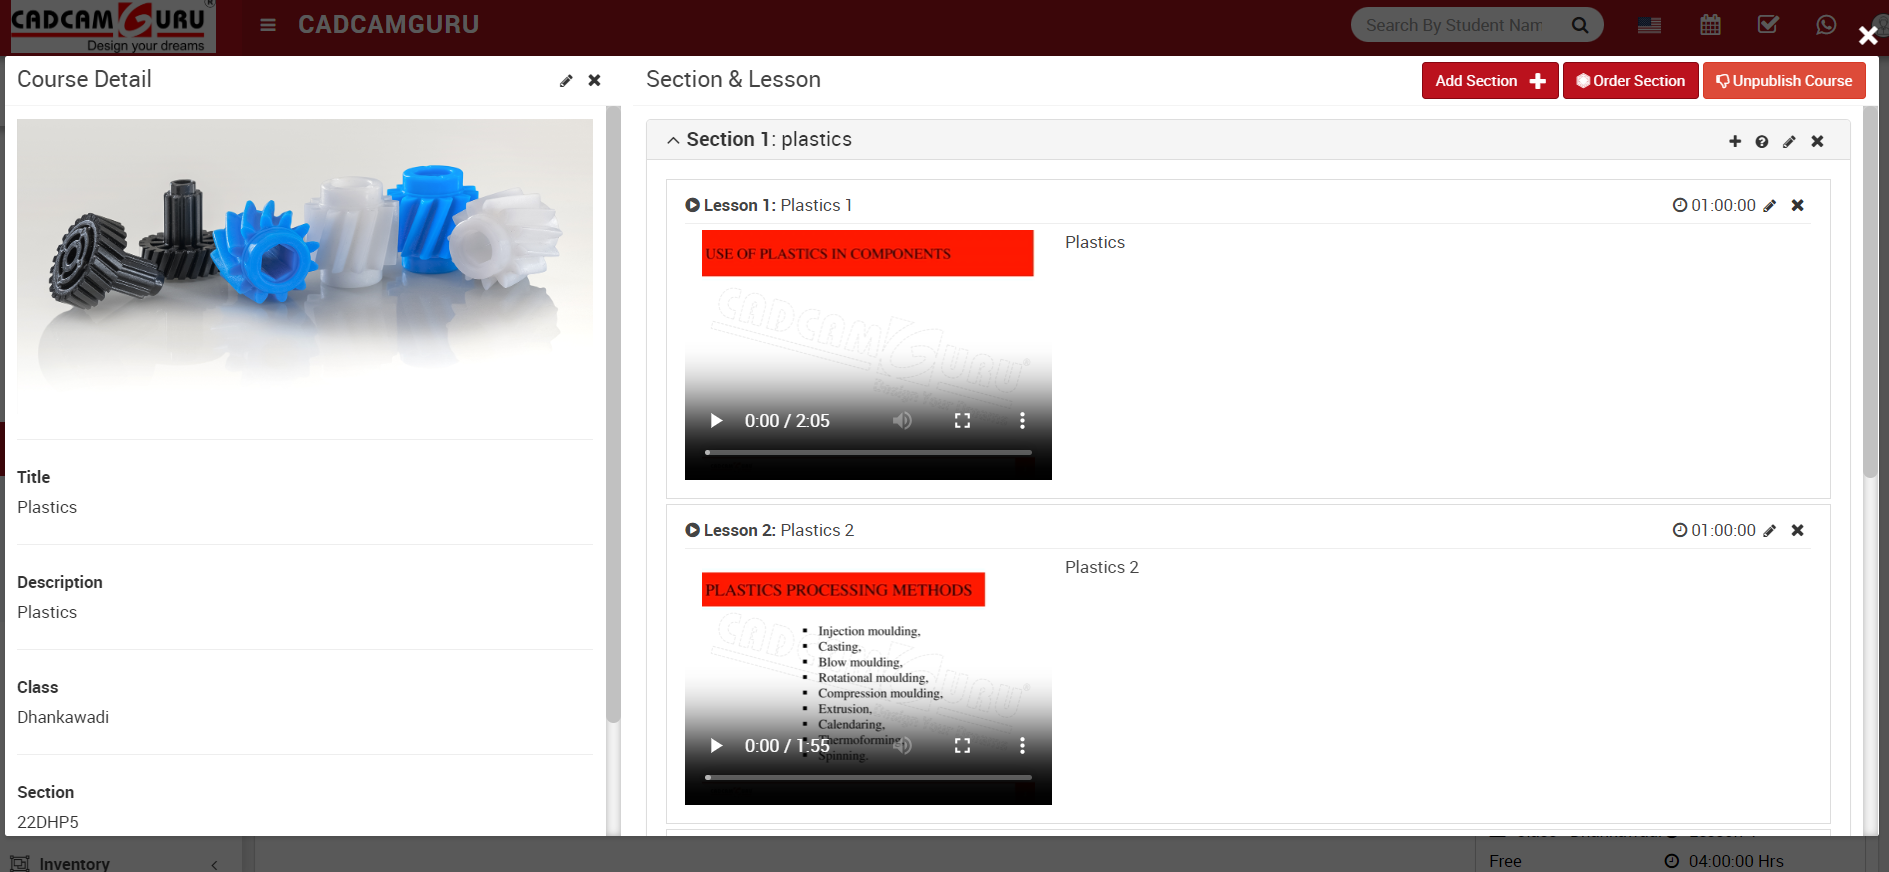Click the question mark icon in Section 1

(1762, 142)
